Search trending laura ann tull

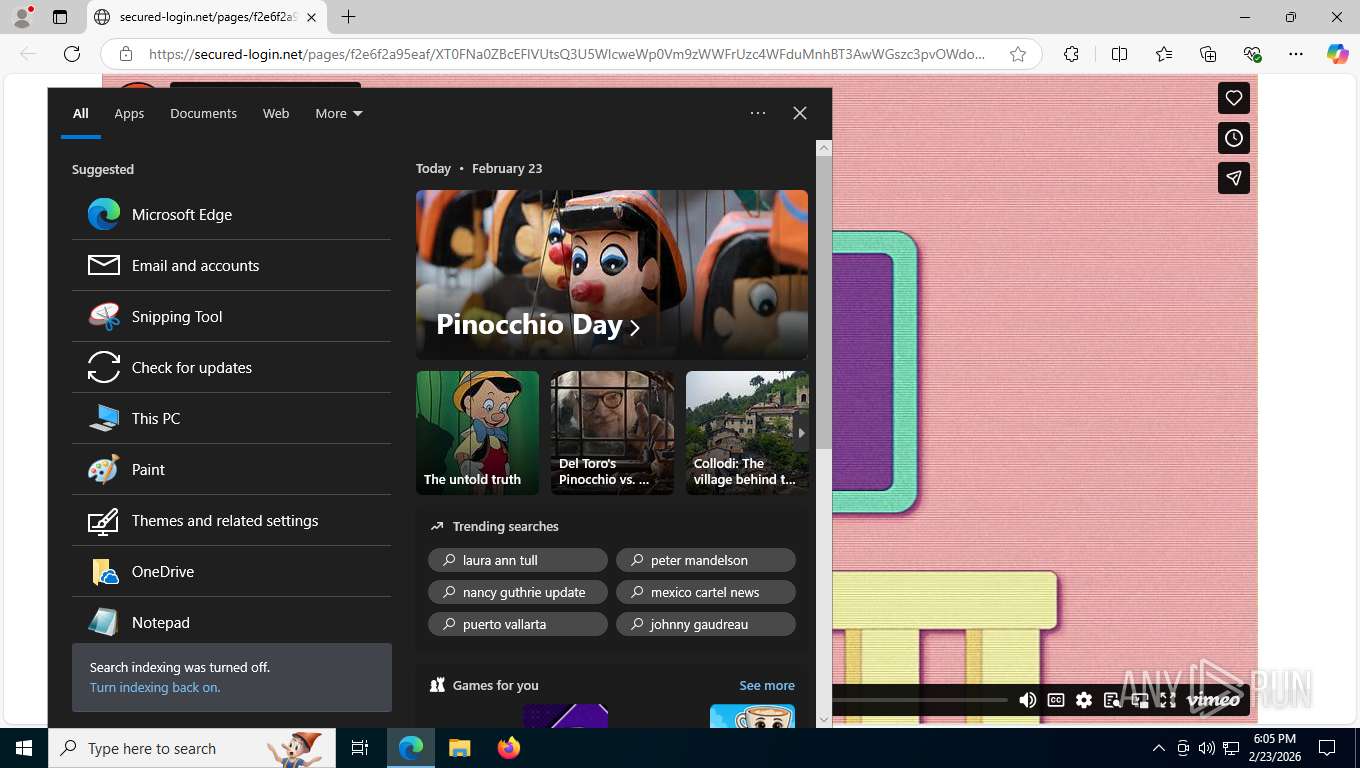click(518, 560)
